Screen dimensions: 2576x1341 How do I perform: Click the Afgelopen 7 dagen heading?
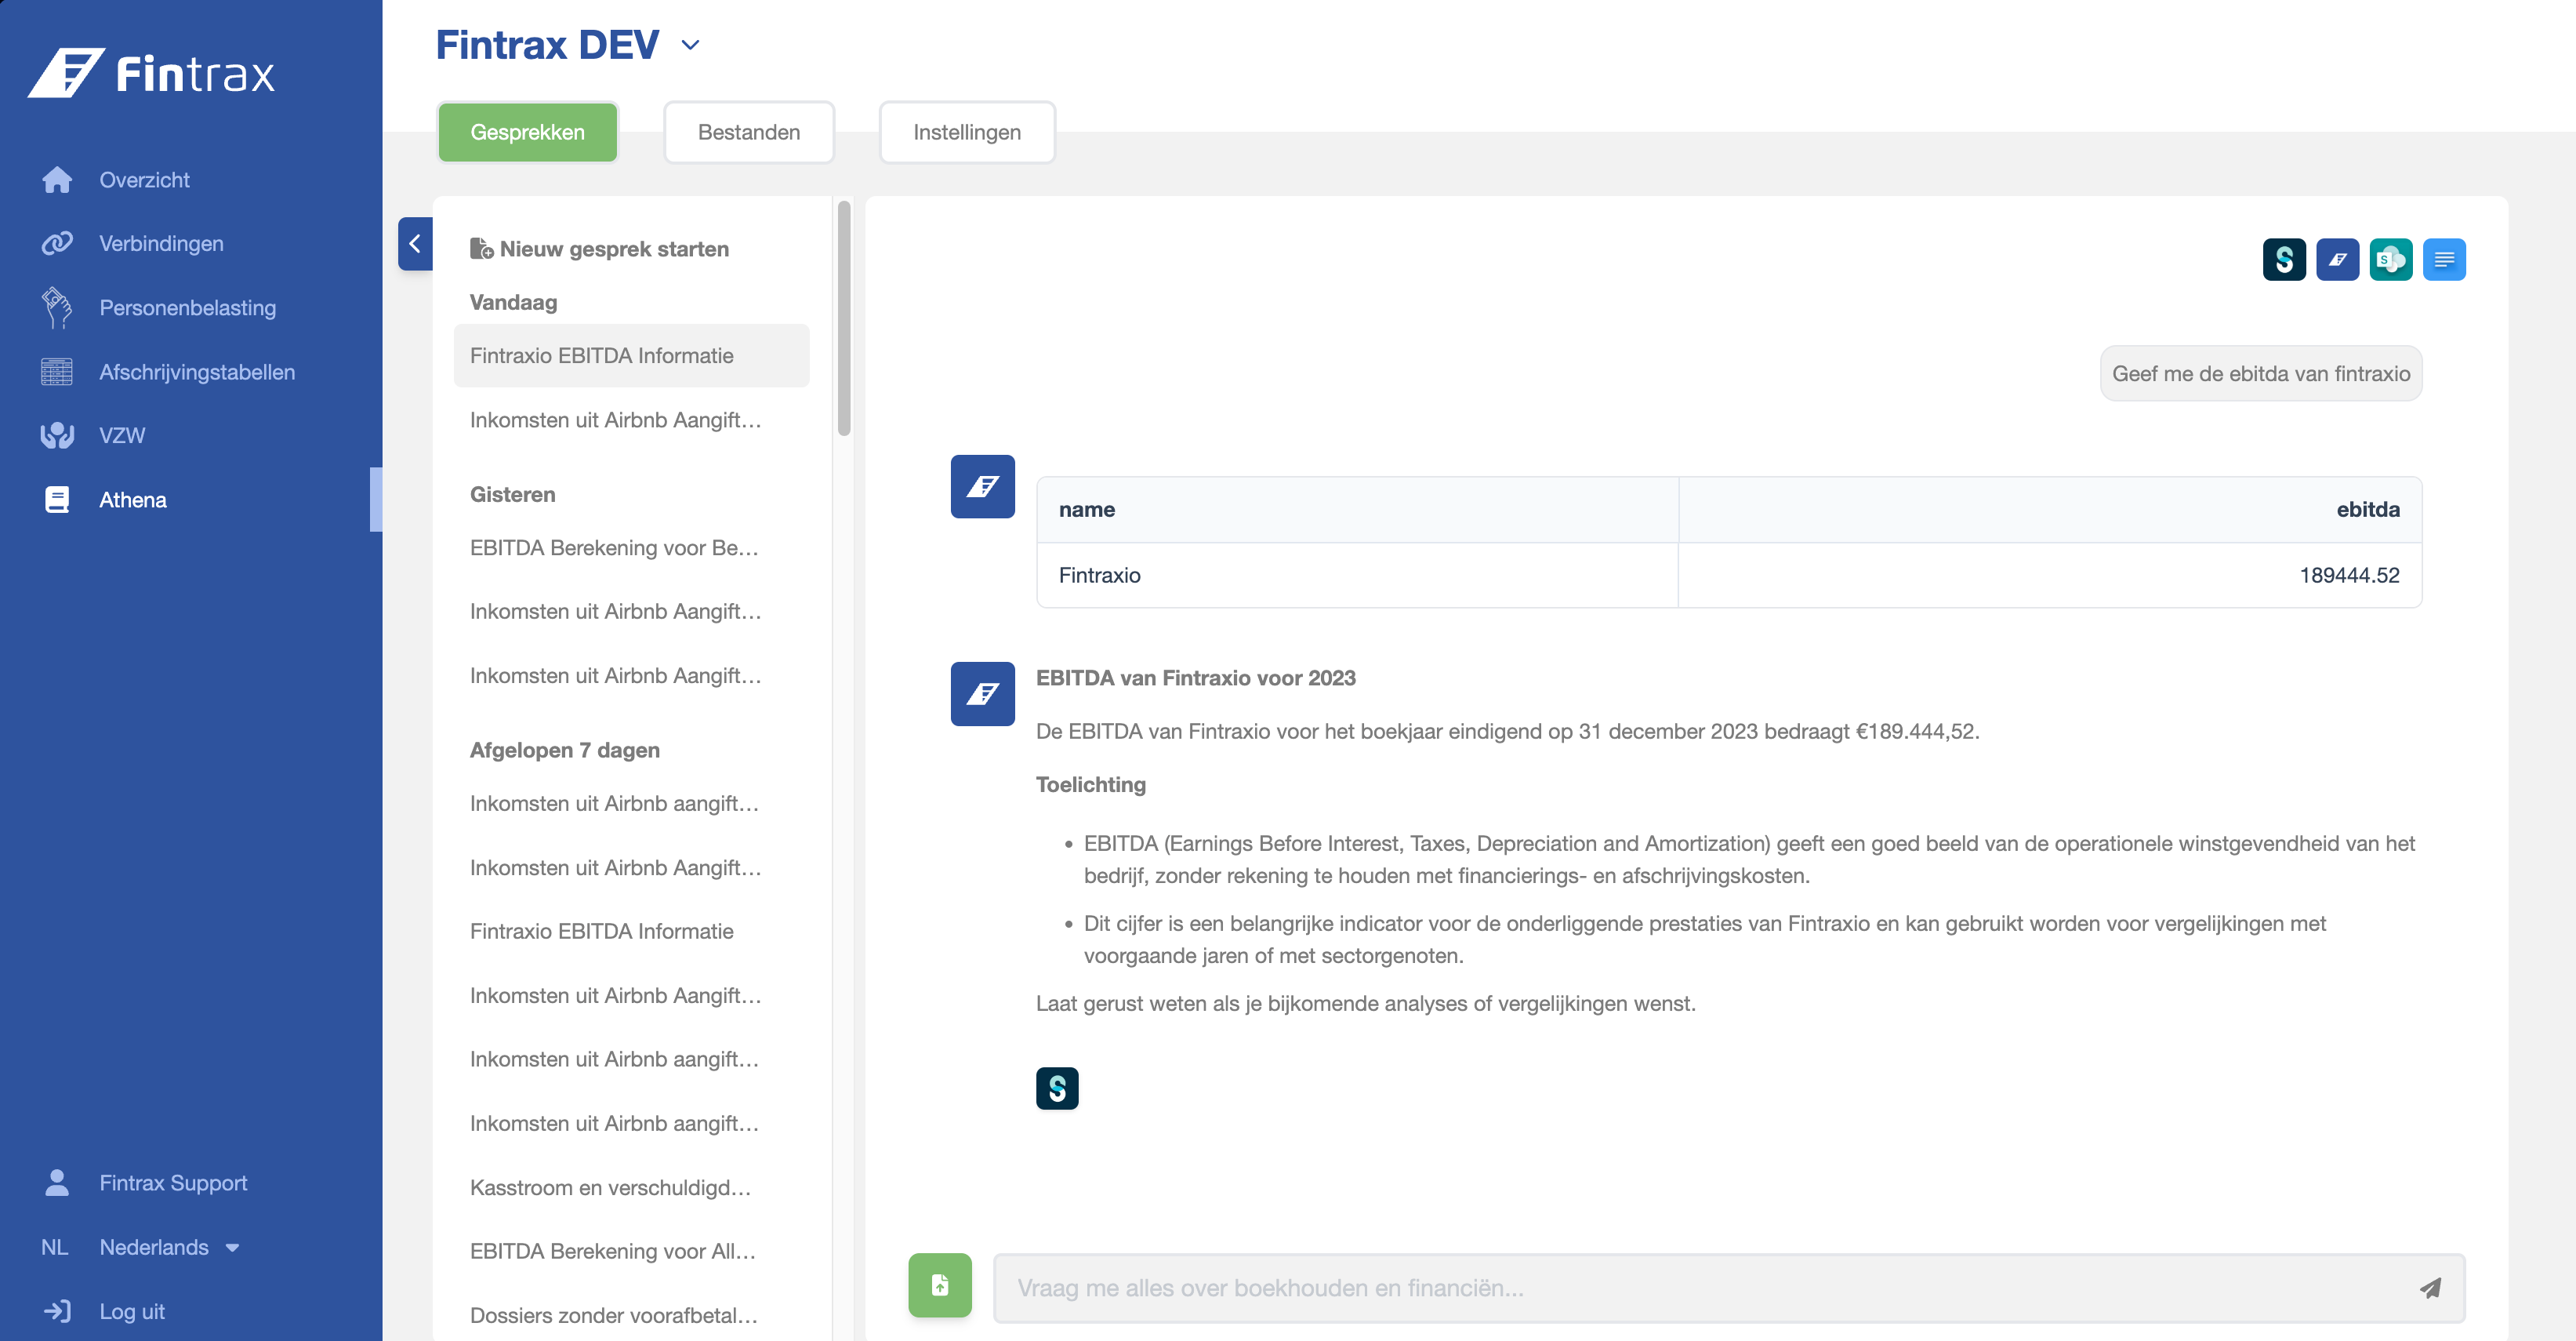564,751
